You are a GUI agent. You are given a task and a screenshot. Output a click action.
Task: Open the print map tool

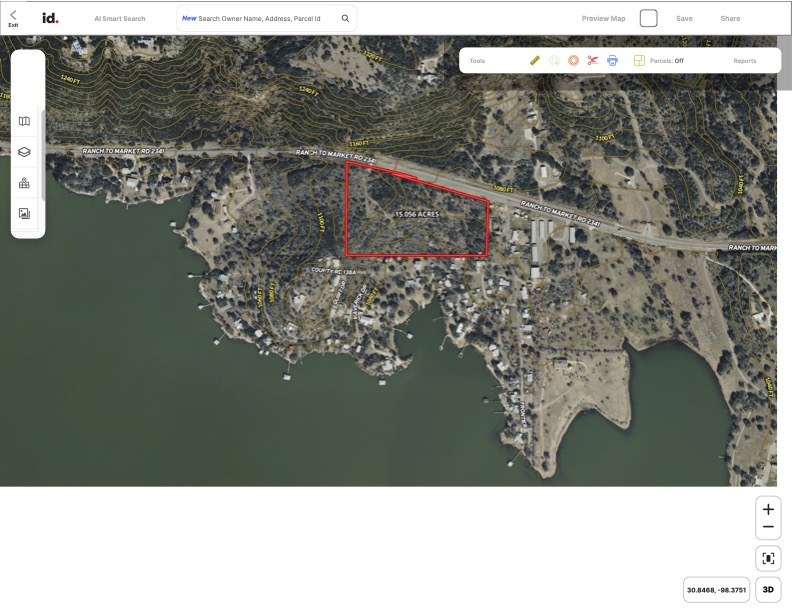point(612,61)
